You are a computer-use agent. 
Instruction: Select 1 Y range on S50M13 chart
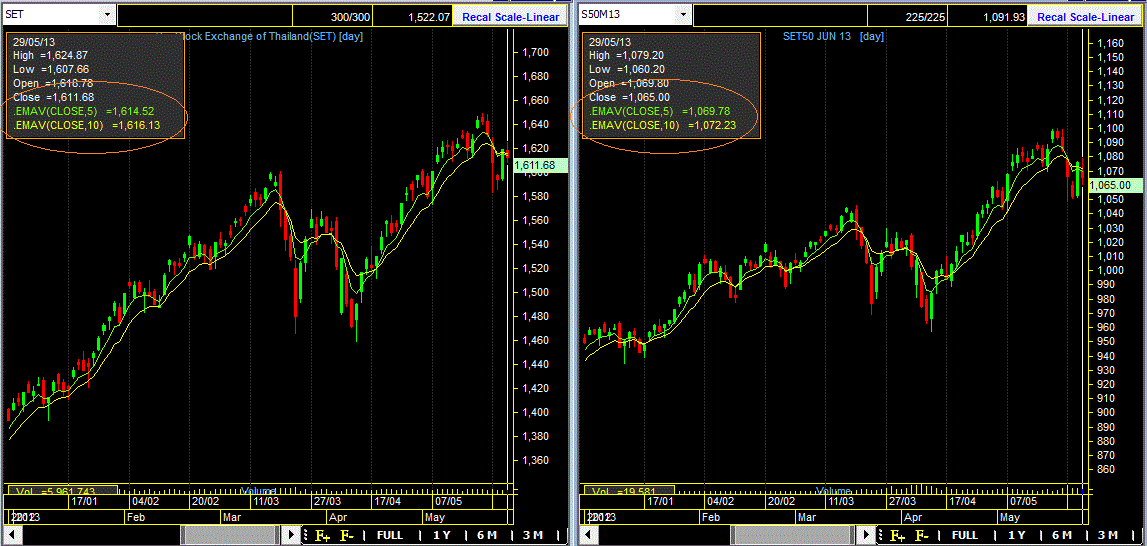coord(1017,535)
